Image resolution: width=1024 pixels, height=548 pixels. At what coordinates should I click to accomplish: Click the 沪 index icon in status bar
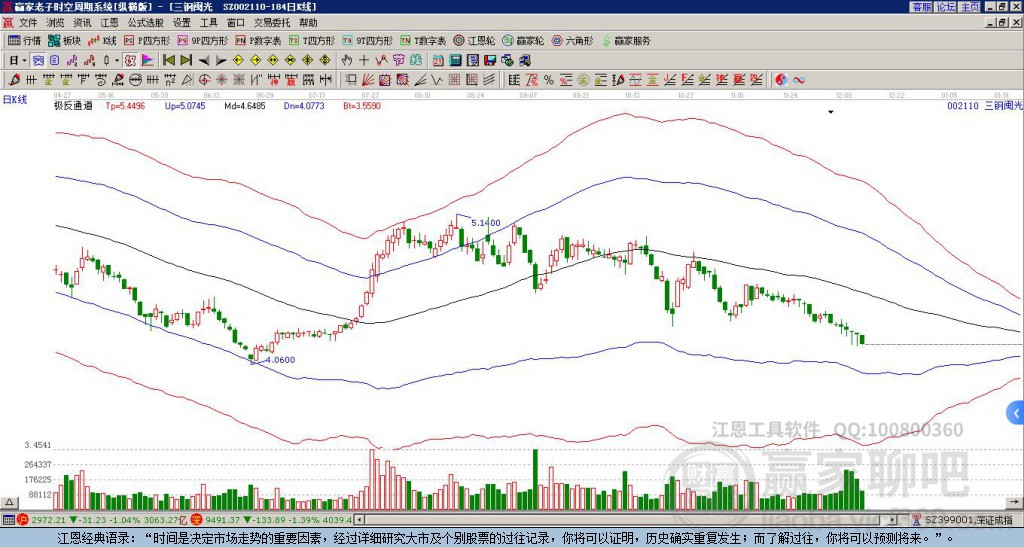pos(25,520)
